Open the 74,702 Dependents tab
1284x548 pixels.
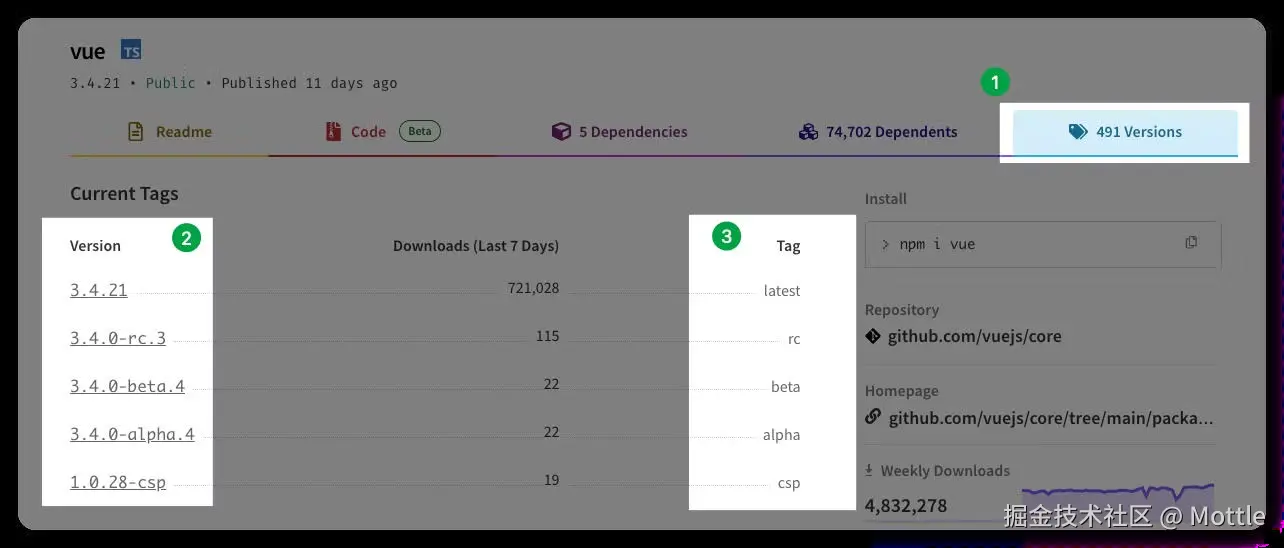point(890,132)
